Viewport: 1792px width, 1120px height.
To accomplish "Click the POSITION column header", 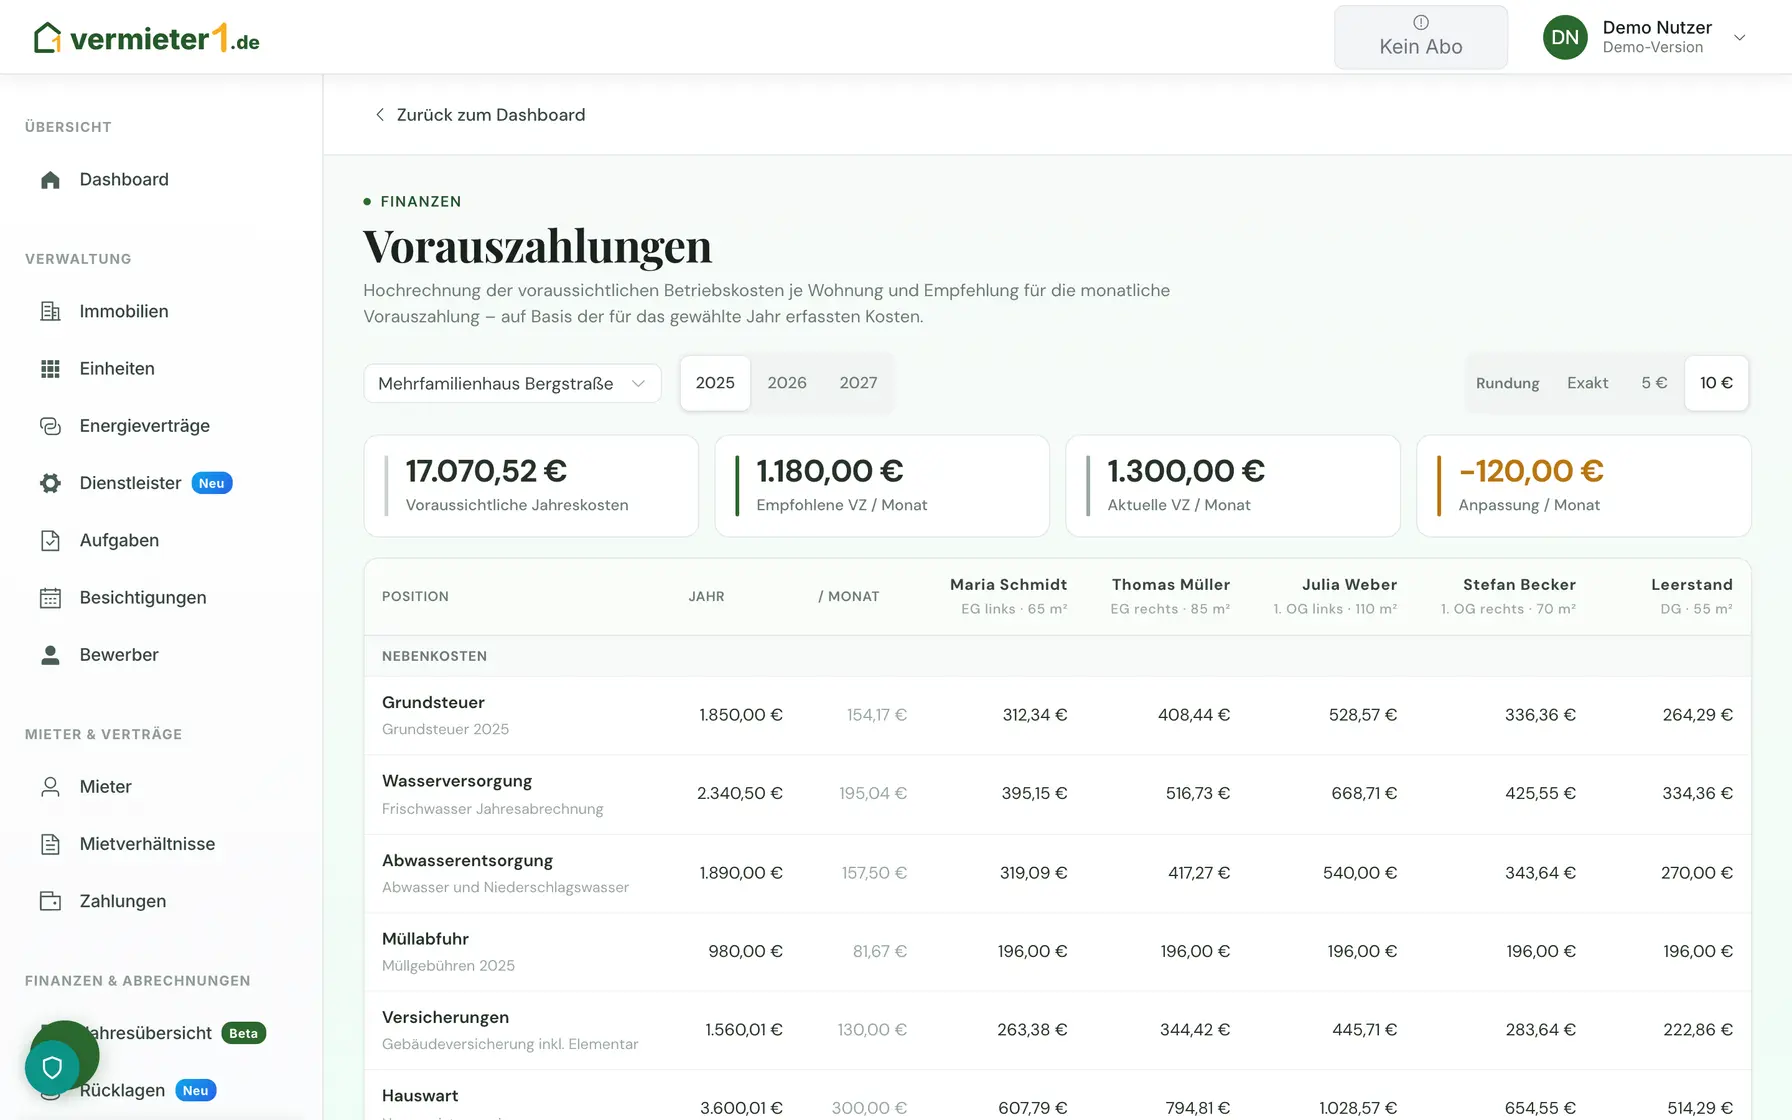I will click(x=415, y=597).
